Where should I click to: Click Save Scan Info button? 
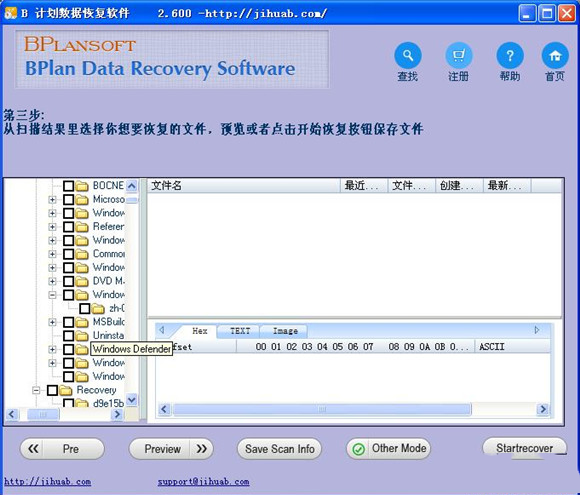tap(279, 449)
